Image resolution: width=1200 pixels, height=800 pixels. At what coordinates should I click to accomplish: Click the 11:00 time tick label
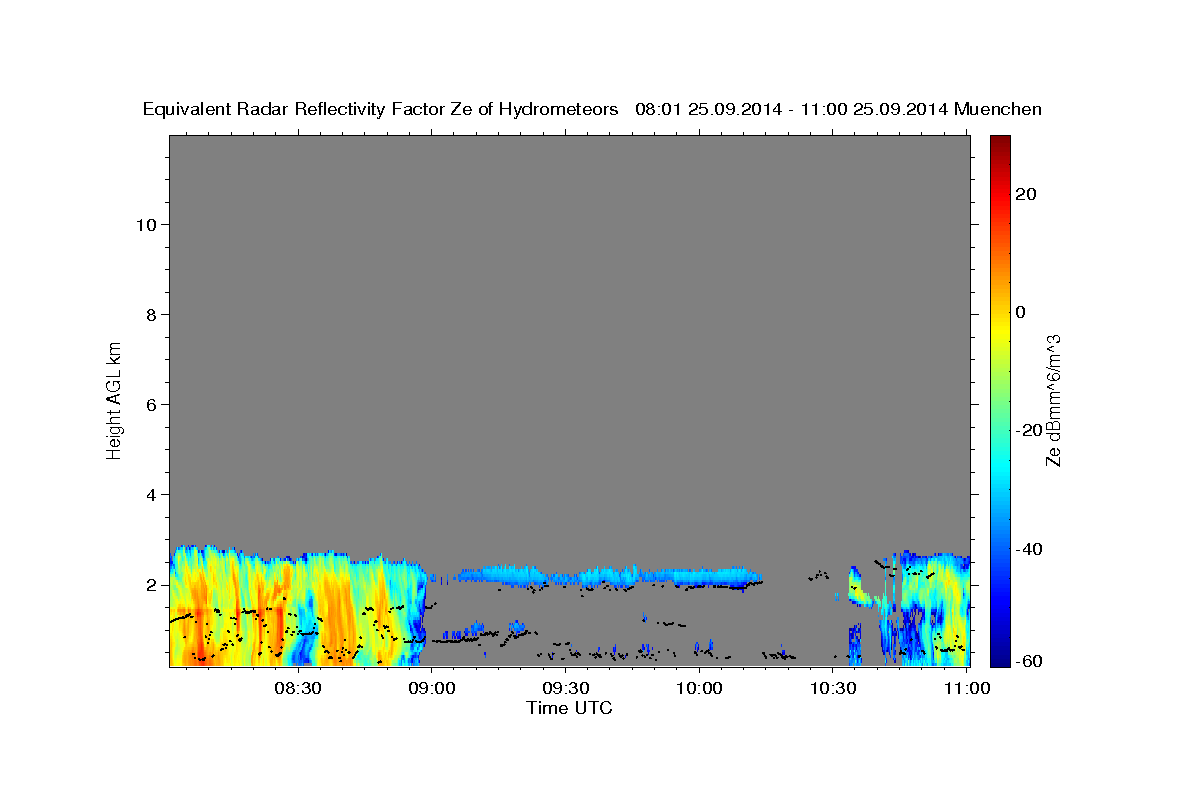coord(967,689)
